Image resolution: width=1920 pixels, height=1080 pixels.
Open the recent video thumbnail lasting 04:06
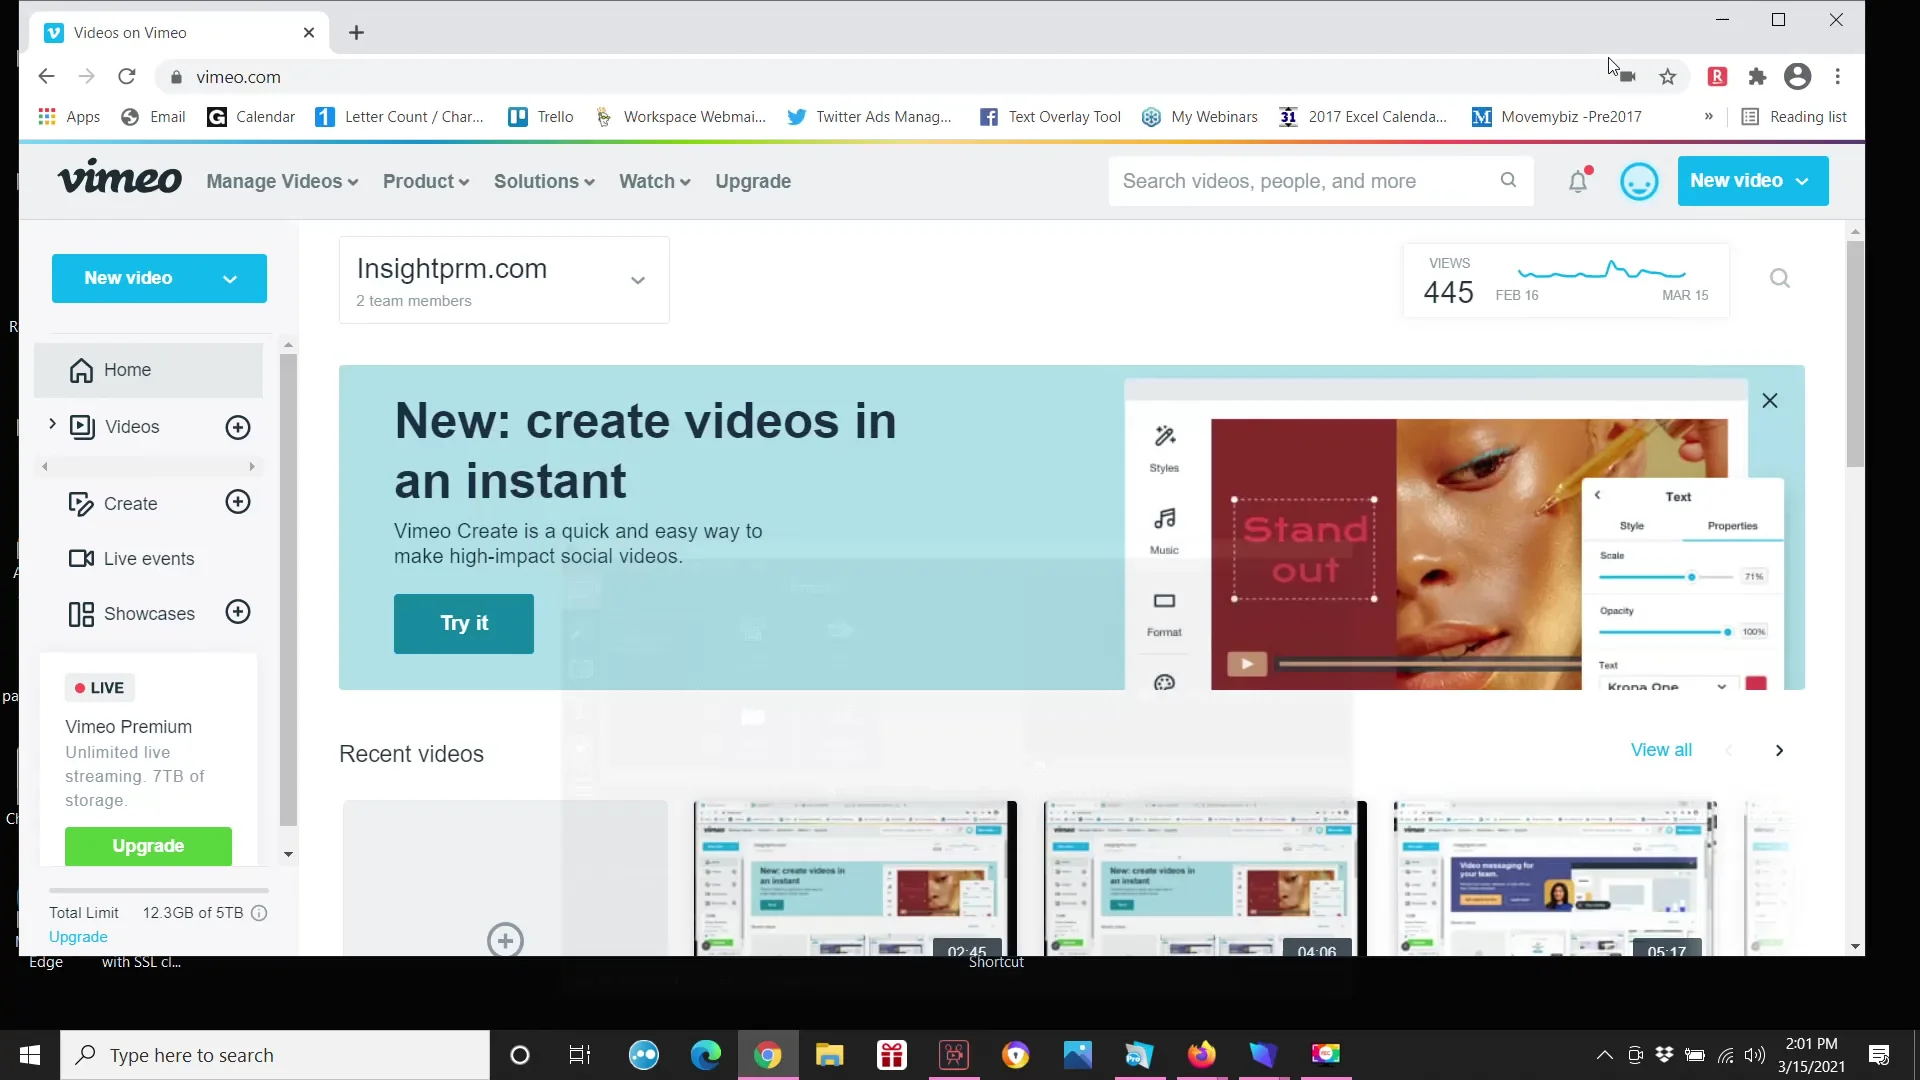click(1205, 878)
